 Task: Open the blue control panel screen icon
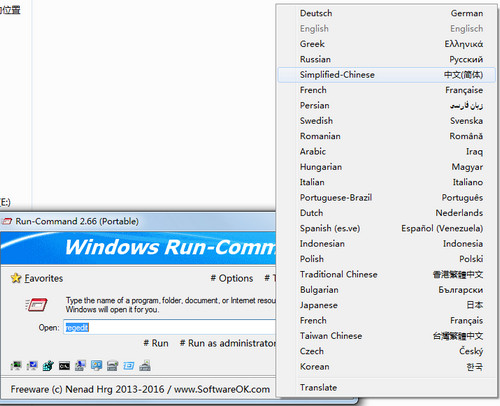pos(96,366)
